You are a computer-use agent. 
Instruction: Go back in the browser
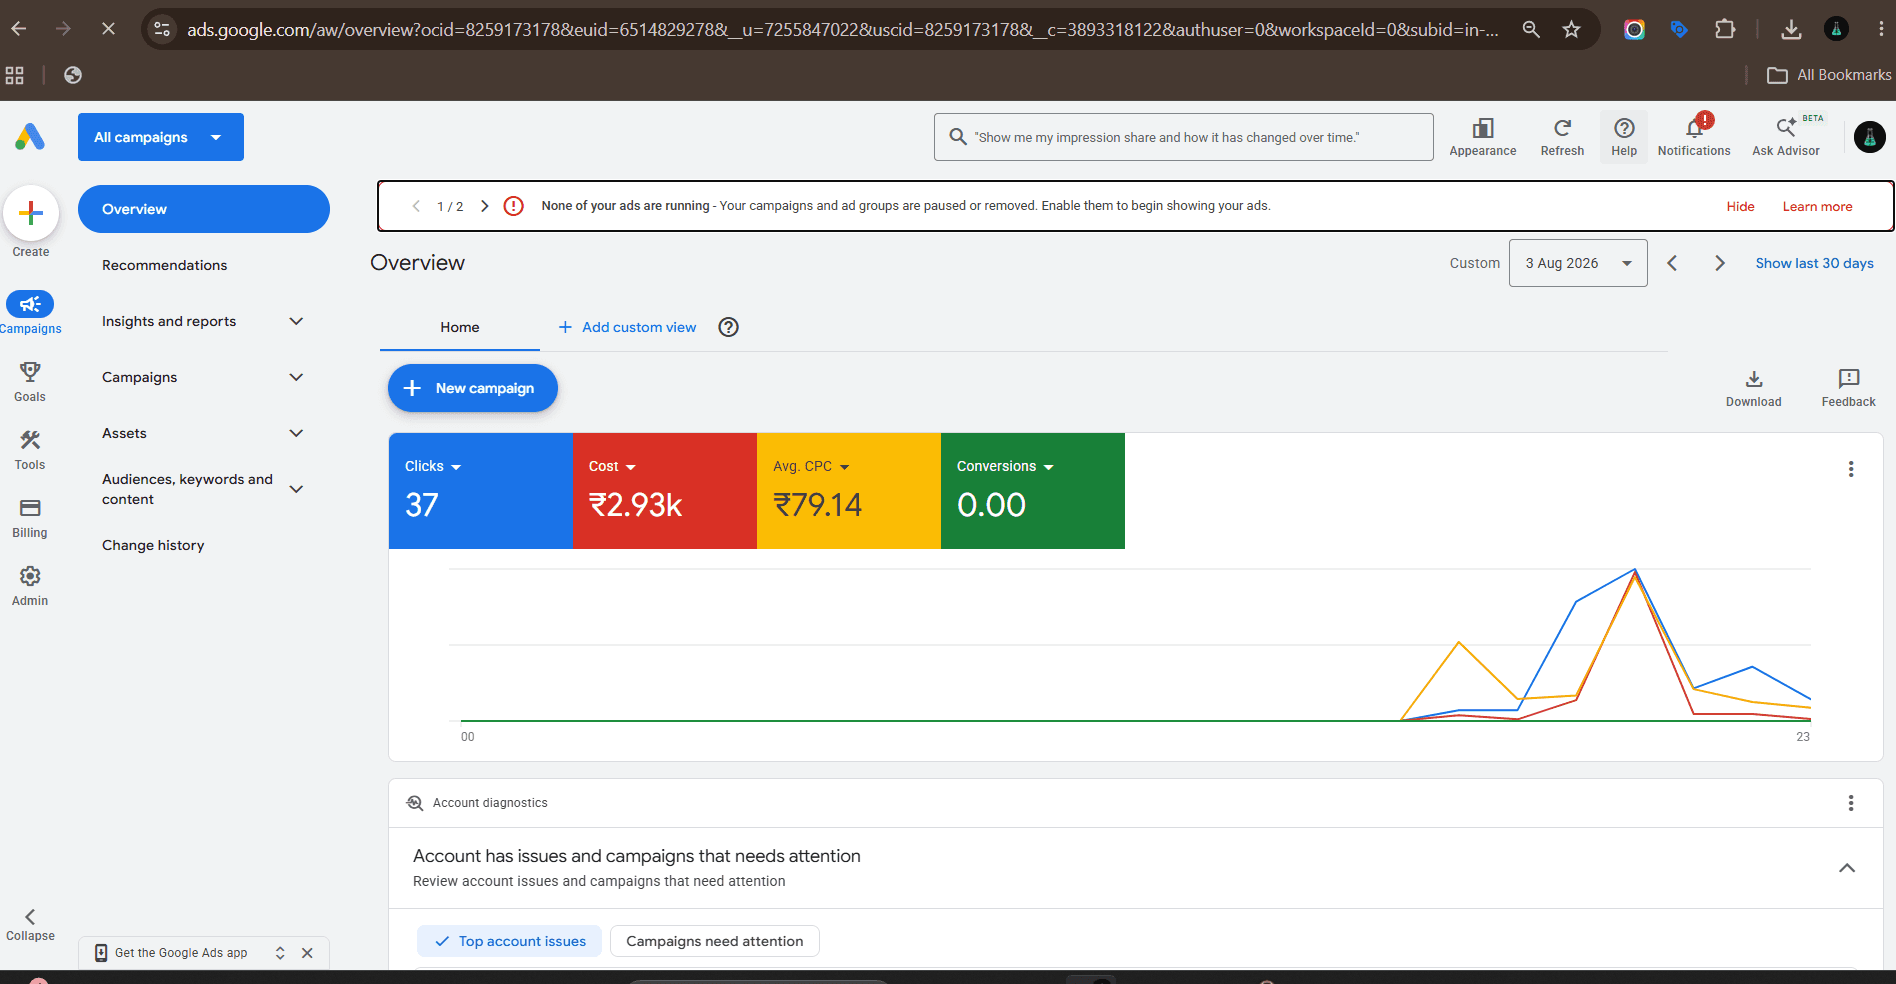point(19,29)
